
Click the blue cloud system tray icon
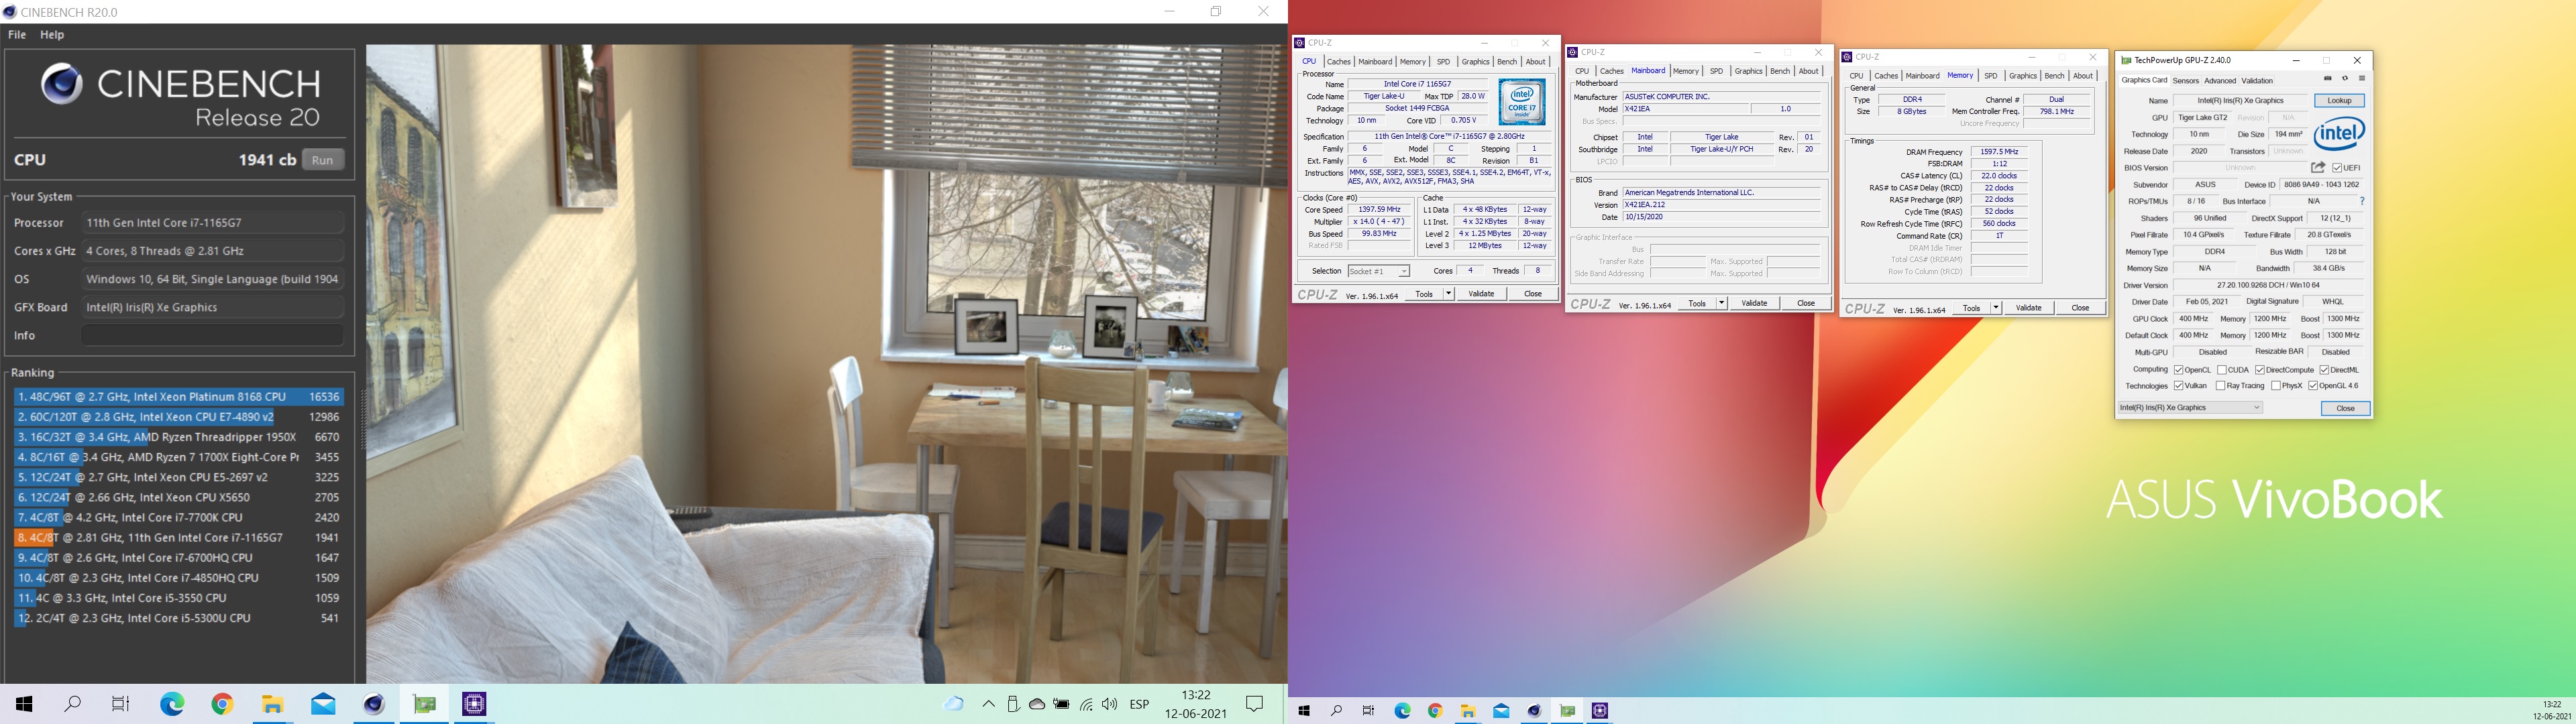(954, 704)
